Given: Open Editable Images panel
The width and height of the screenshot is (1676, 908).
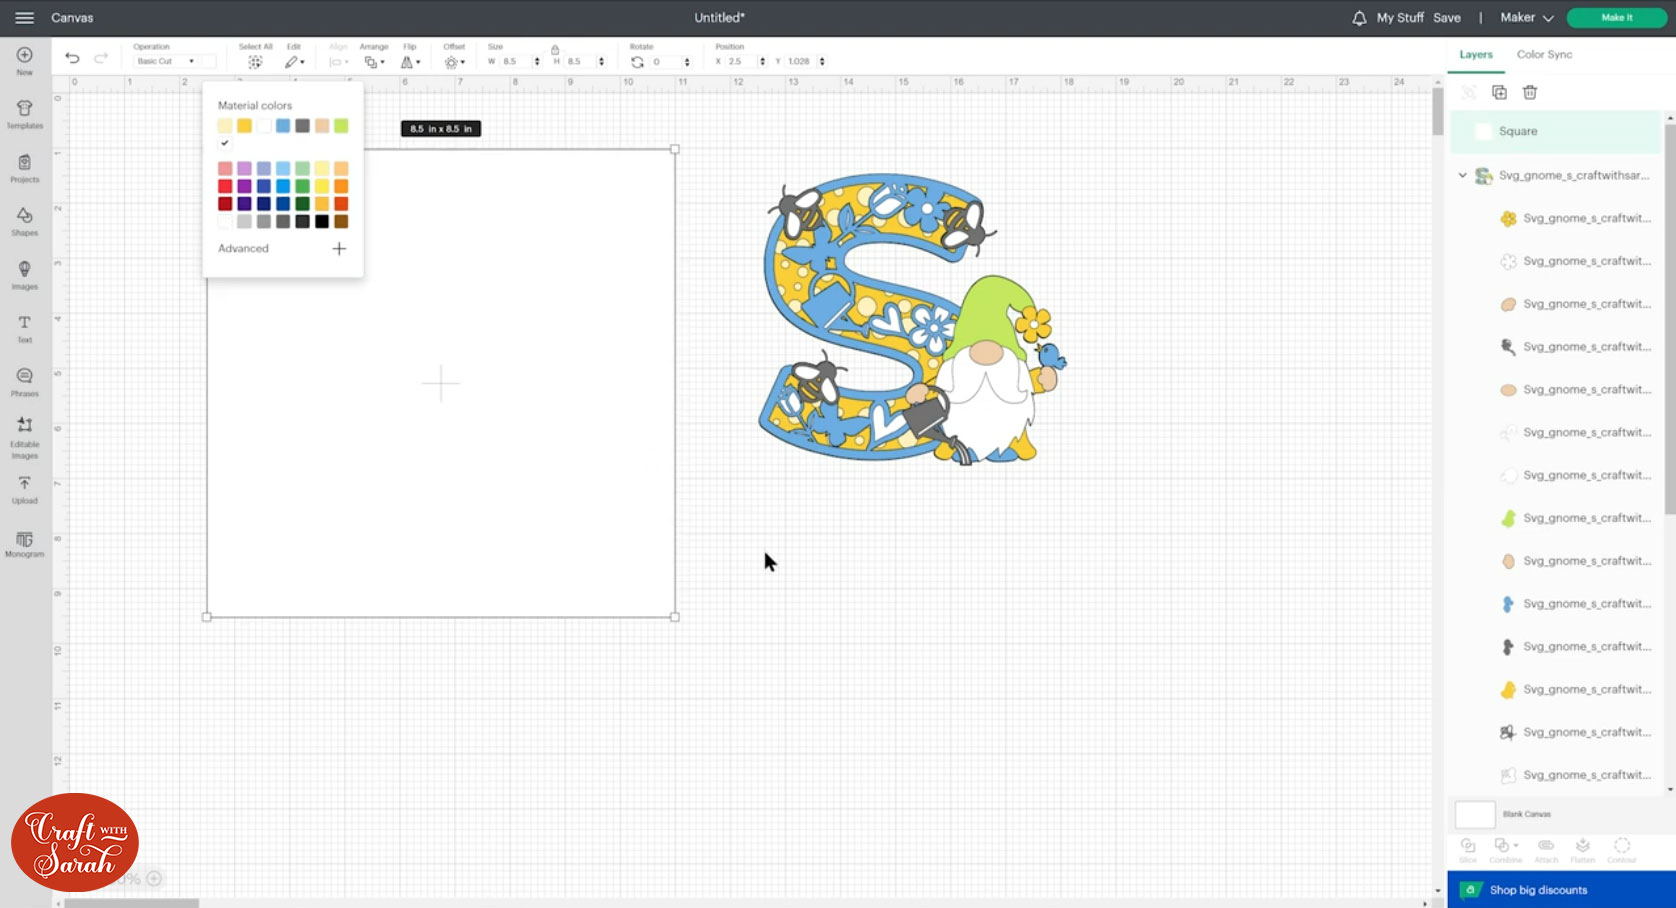Looking at the screenshot, I should pos(25,438).
